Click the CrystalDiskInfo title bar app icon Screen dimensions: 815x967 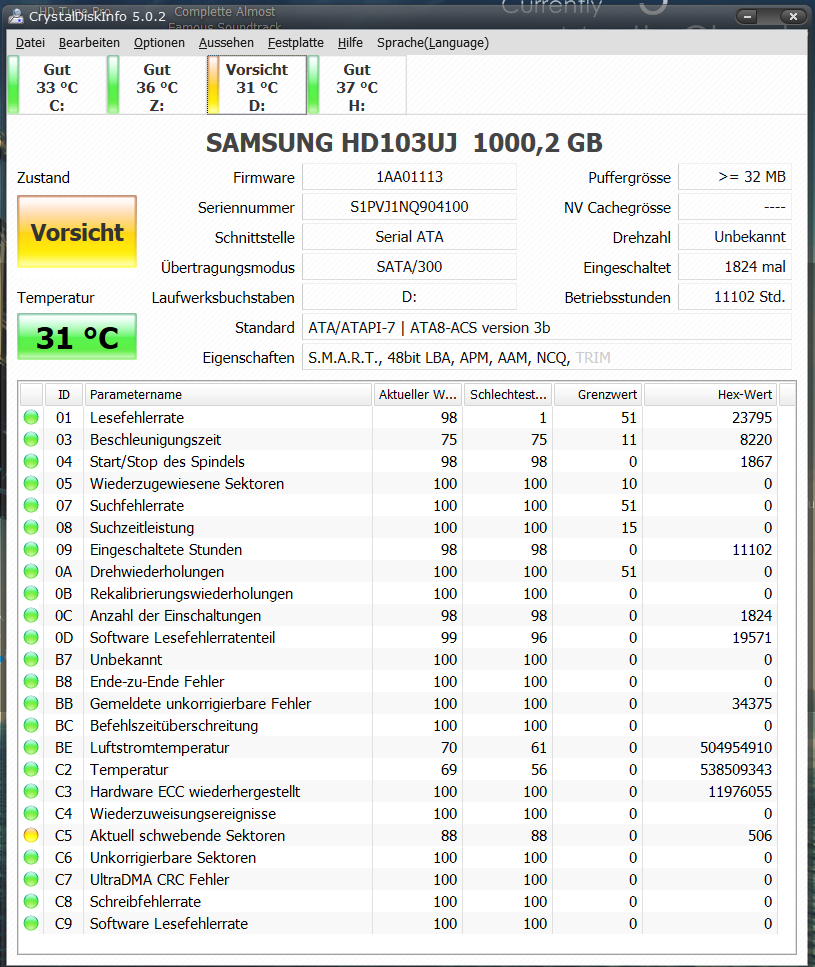pos(17,15)
